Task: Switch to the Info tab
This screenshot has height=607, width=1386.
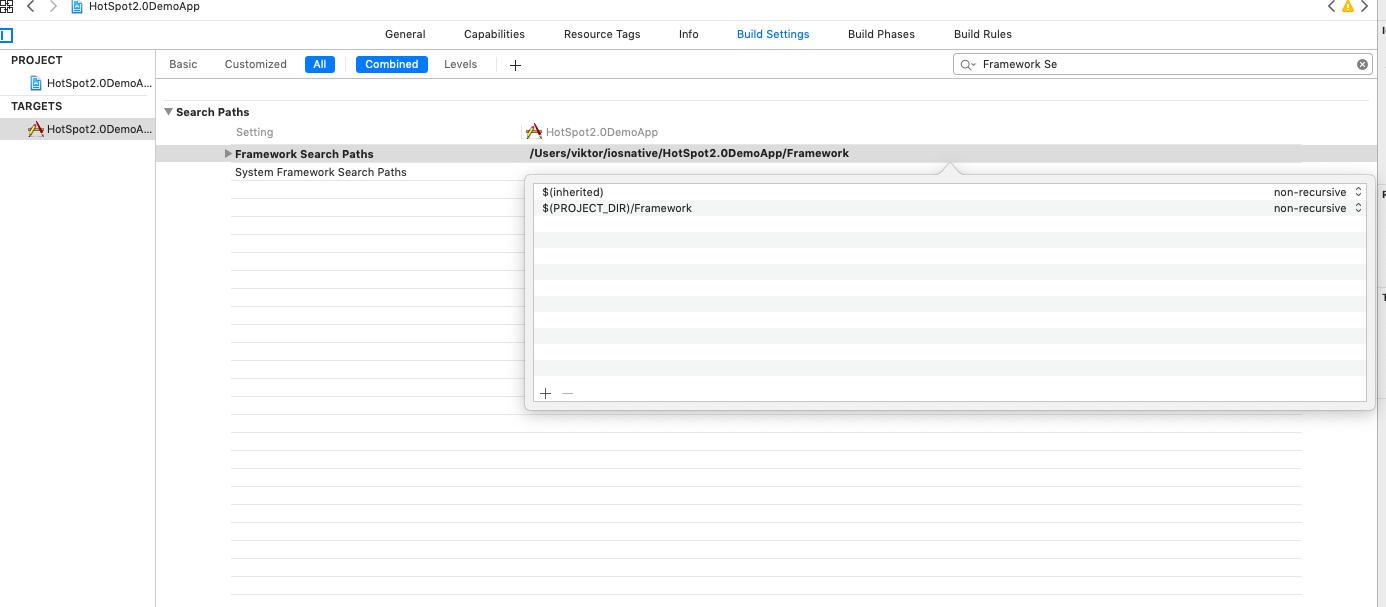Action: click(x=689, y=34)
